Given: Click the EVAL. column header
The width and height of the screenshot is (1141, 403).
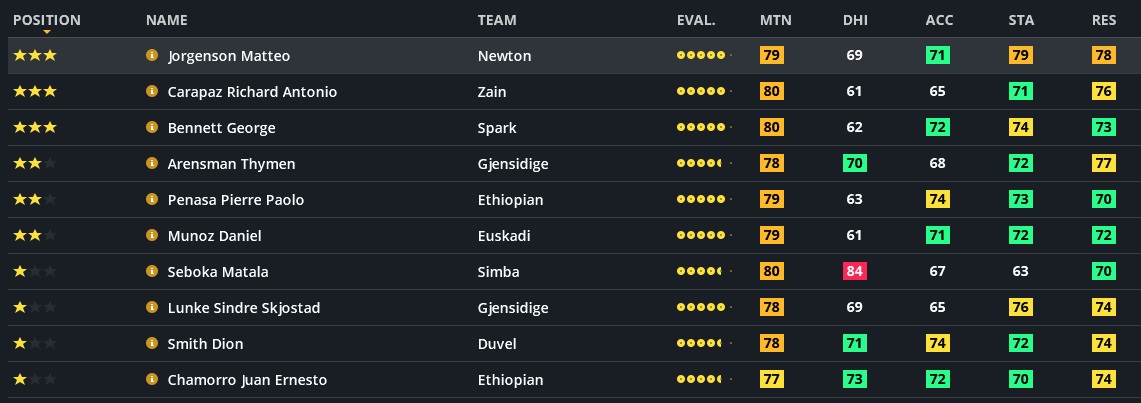Looking at the screenshot, I should coord(696,20).
